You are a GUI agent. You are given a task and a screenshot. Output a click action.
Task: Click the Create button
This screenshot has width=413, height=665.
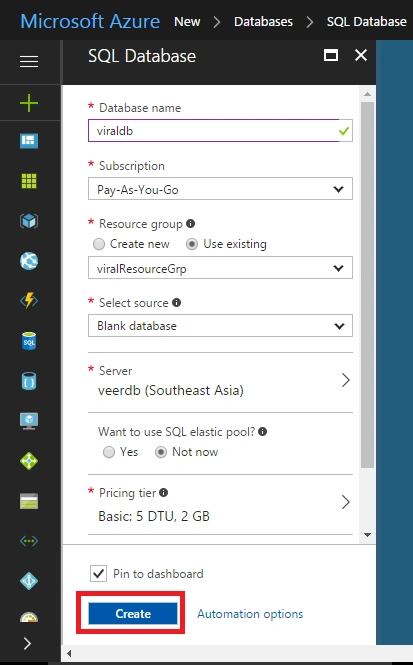(133, 614)
